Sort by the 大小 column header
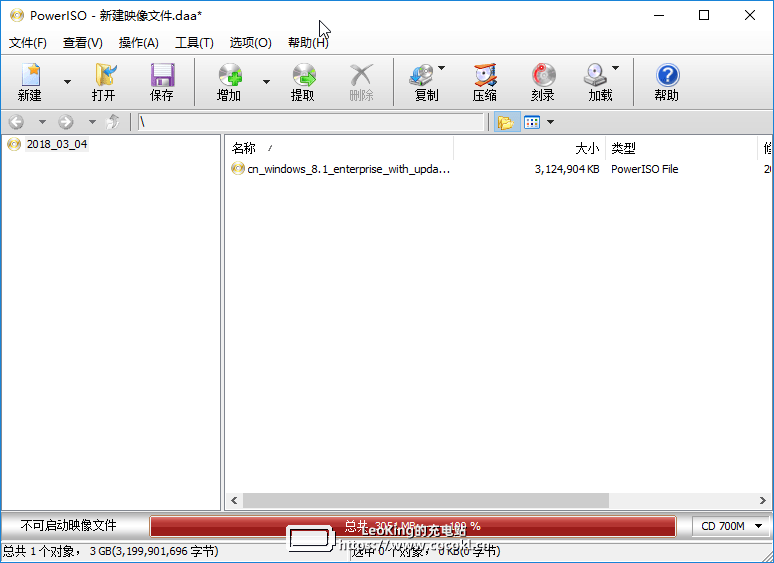 [x=530, y=148]
